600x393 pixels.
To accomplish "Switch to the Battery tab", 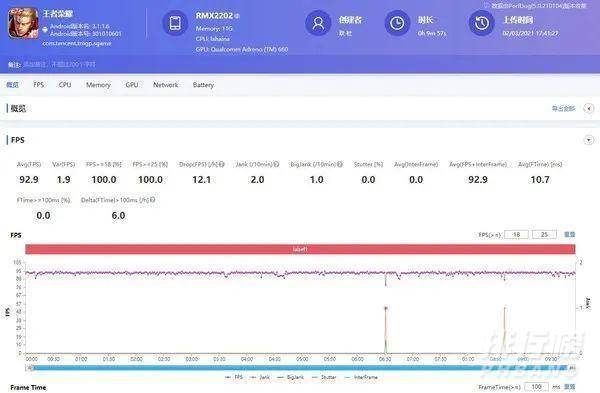I will (203, 85).
